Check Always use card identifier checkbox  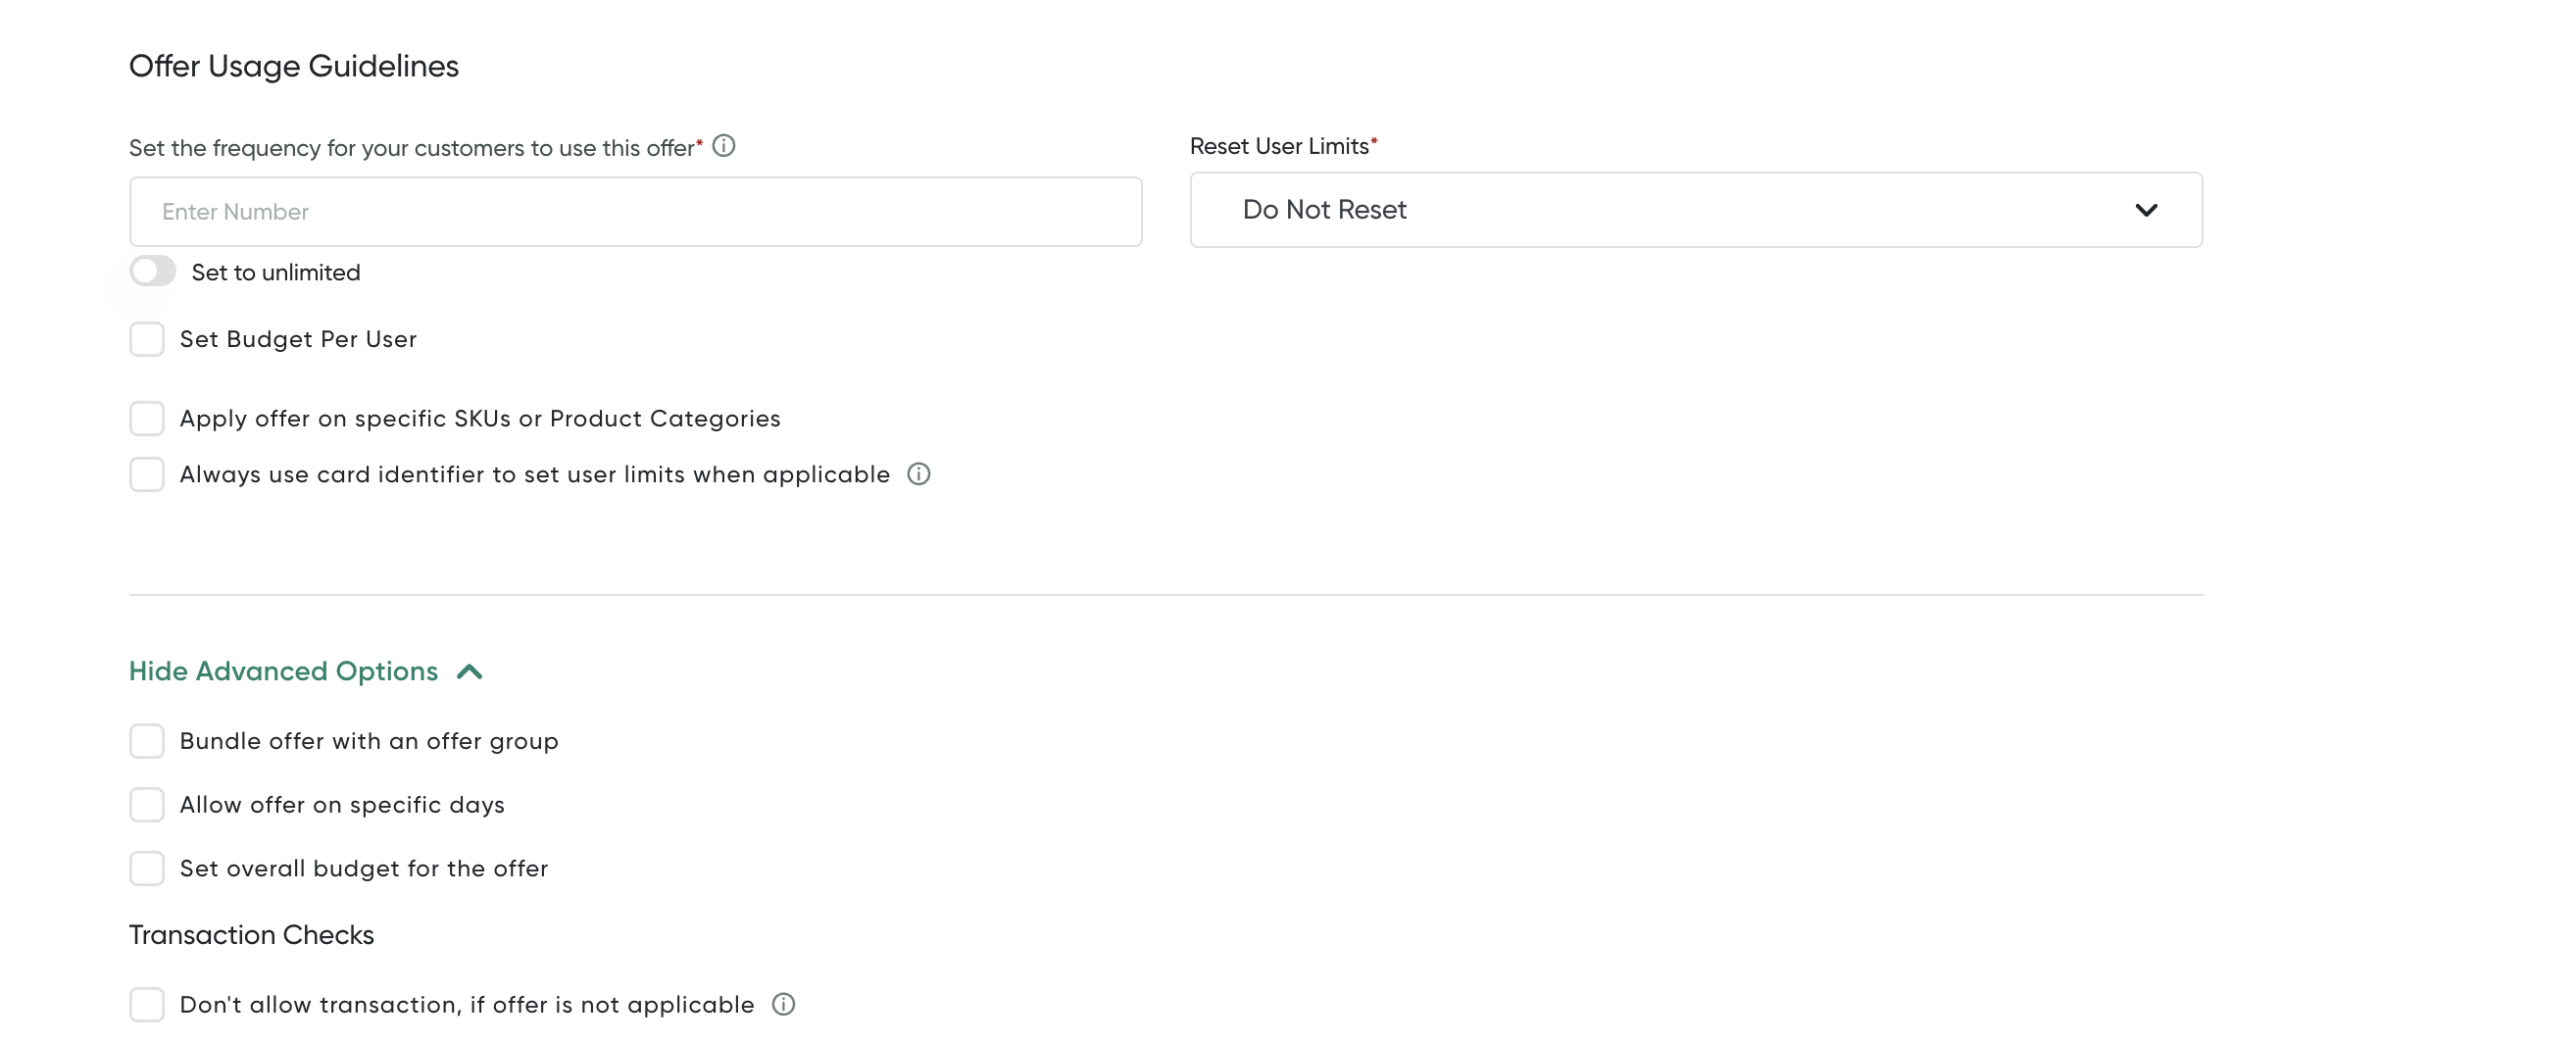pos(147,474)
